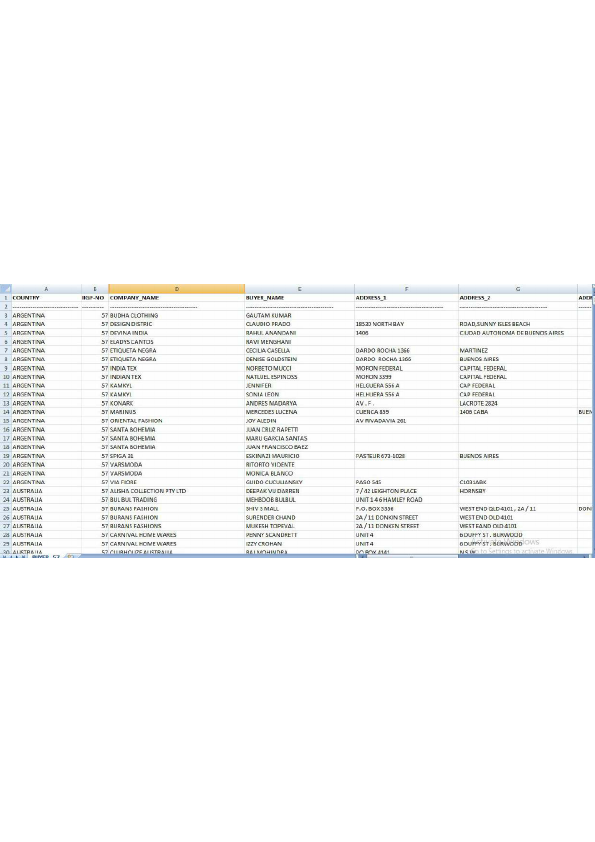Select cell MARINUS
Viewport: 595px width, 842px height.
click(176, 412)
